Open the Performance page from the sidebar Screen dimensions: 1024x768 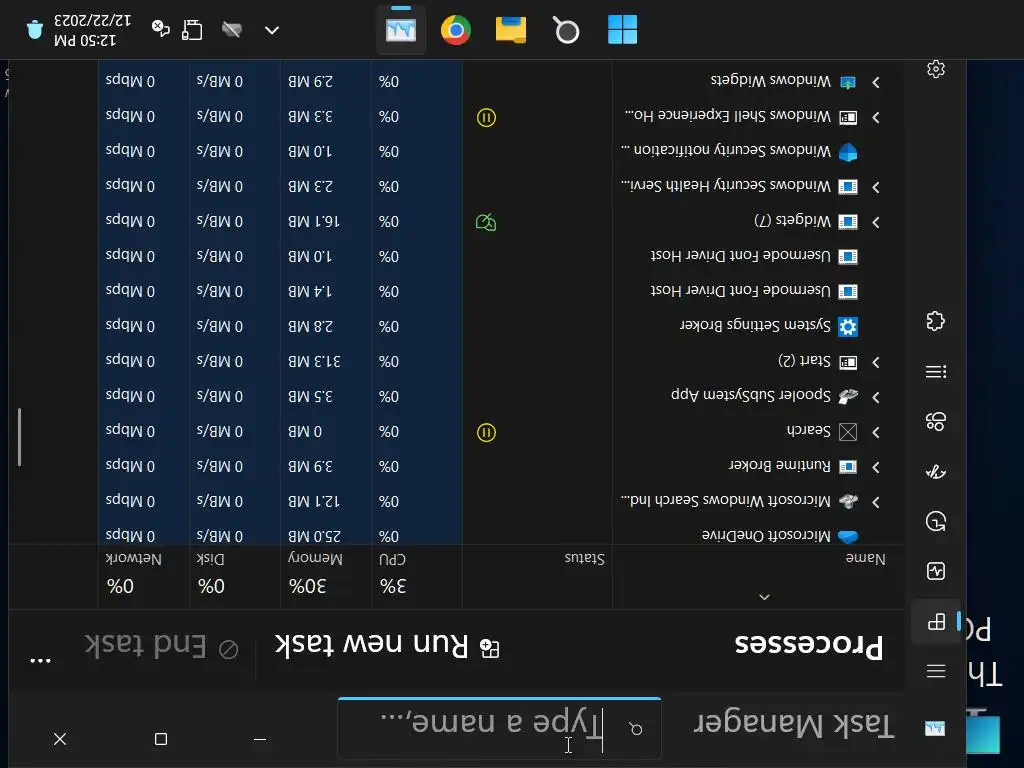[936, 571]
